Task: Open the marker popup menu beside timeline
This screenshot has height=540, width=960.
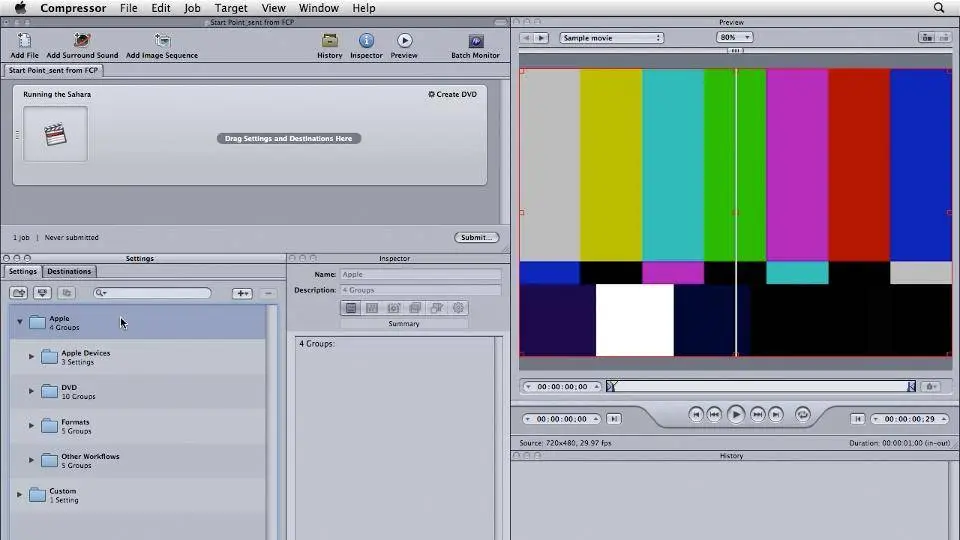Action: (931, 386)
